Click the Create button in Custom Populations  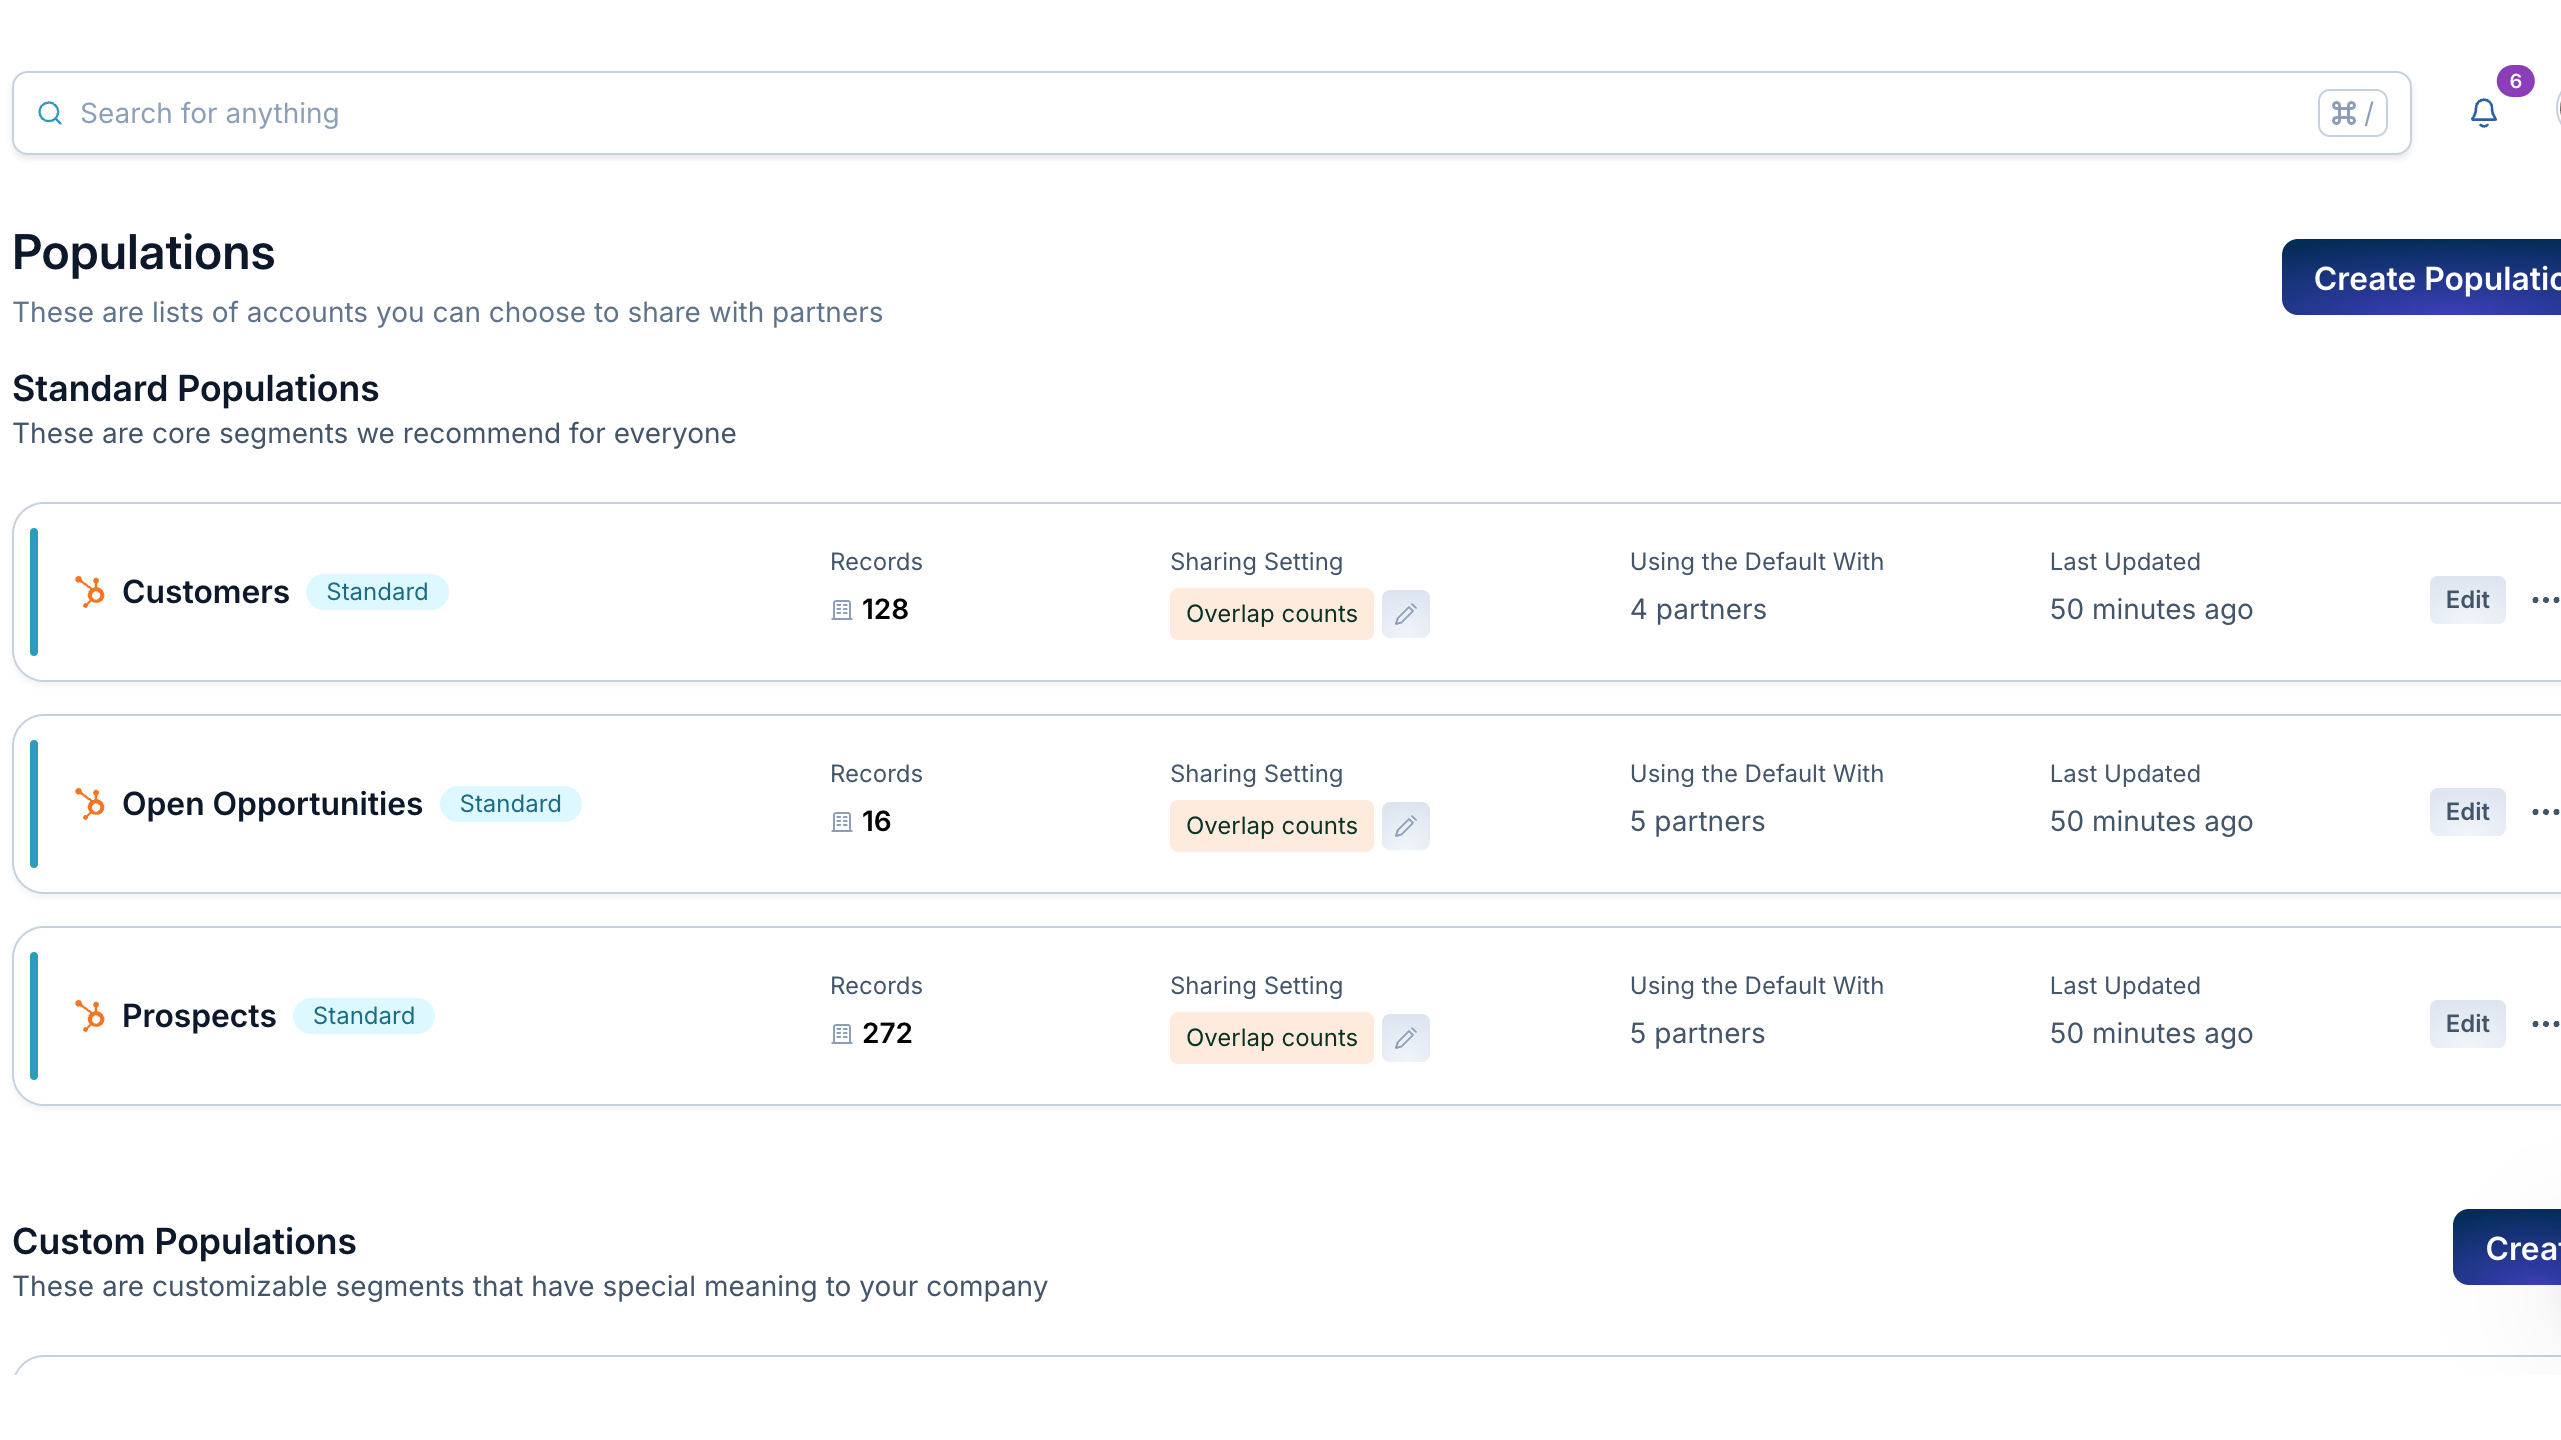coord(2510,1248)
